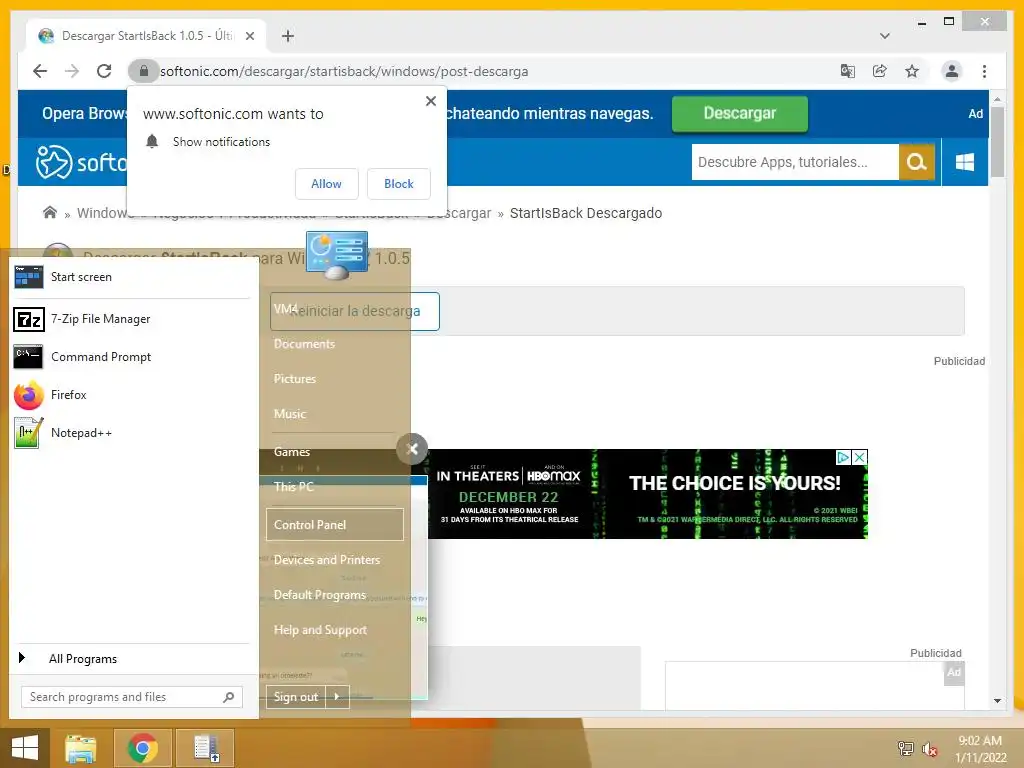Go back in the Chrome browser

point(40,71)
